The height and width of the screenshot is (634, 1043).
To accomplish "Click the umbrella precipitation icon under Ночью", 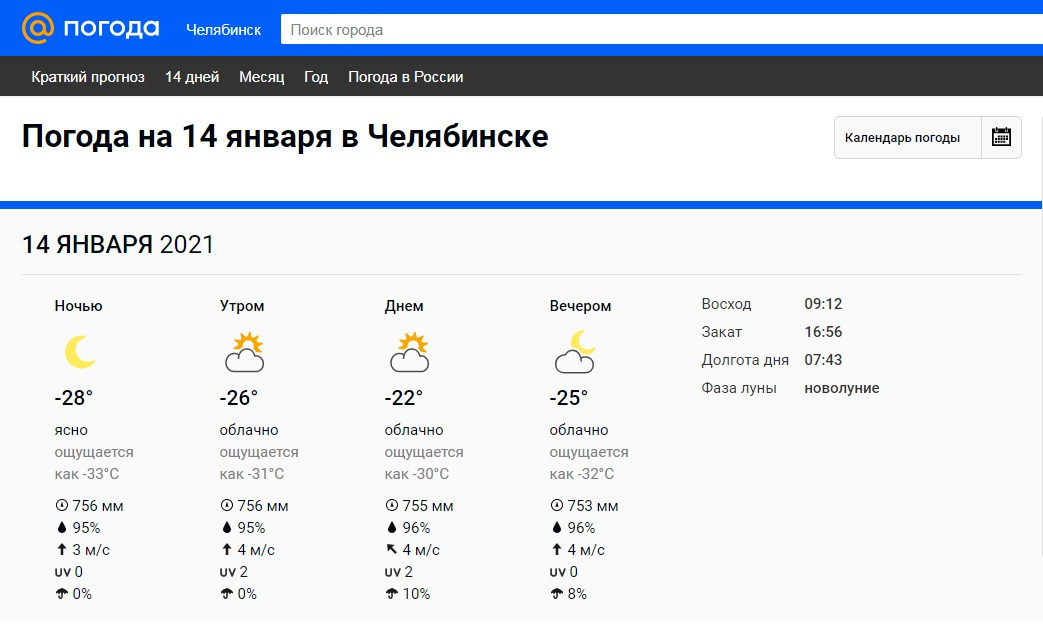I will click(x=62, y=593).
